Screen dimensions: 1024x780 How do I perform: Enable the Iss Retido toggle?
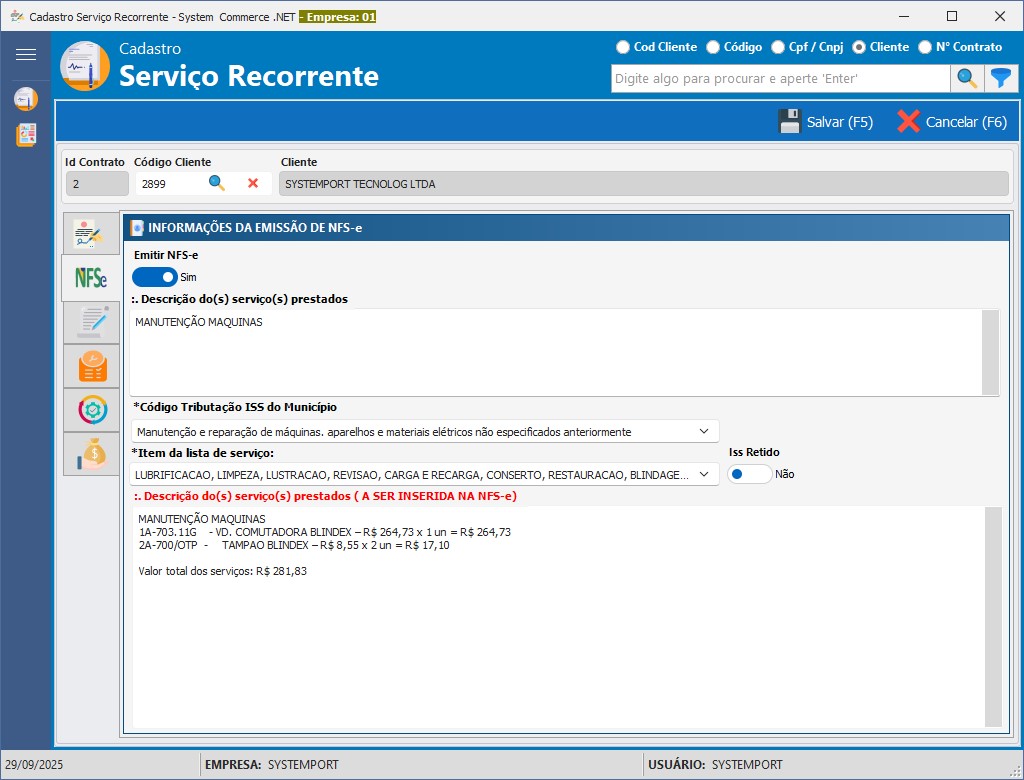(749, 475)
